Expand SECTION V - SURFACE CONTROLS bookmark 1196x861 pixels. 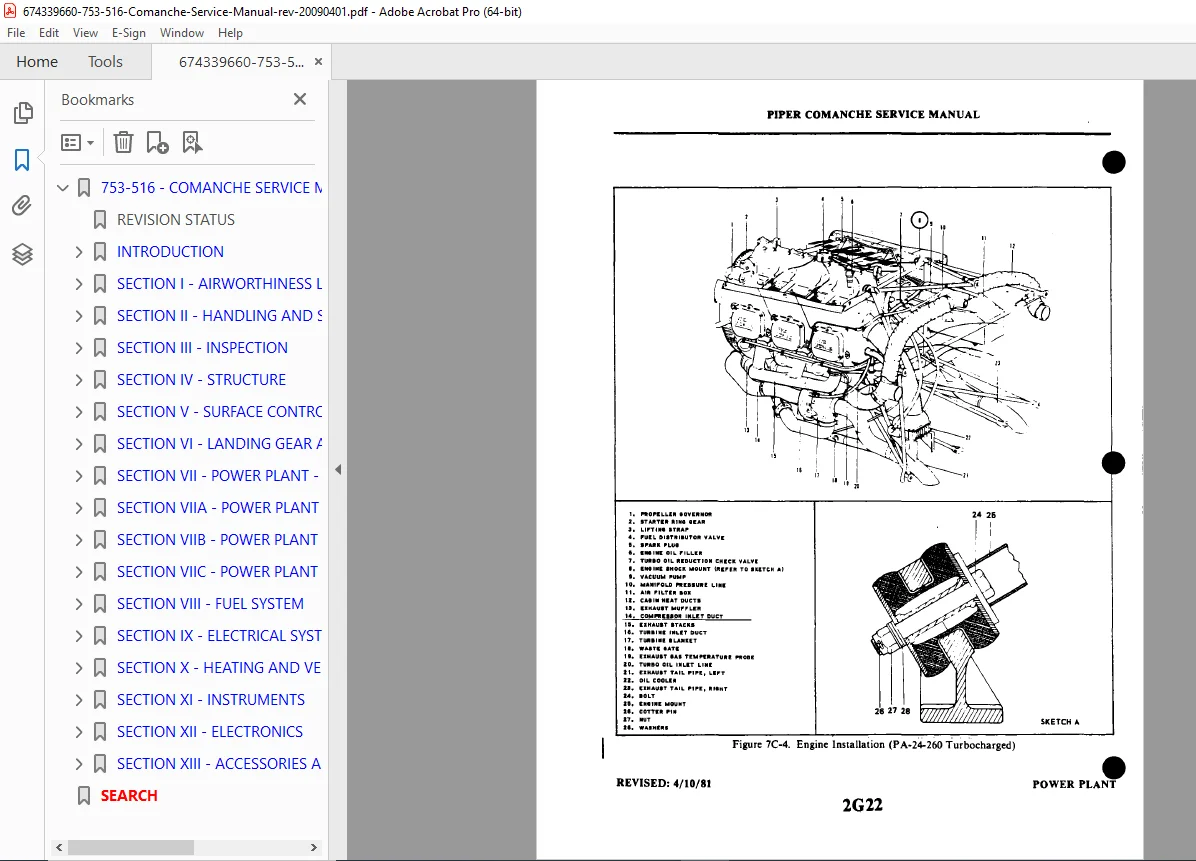79,412
